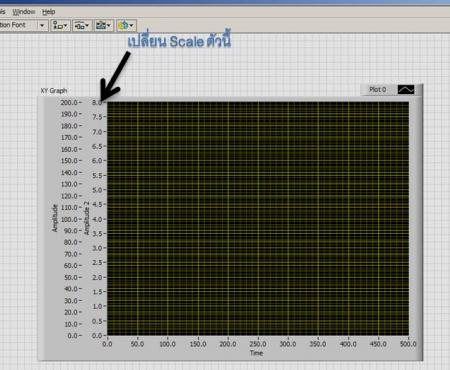Click the Plot 0 line style sample

(406, 90)
